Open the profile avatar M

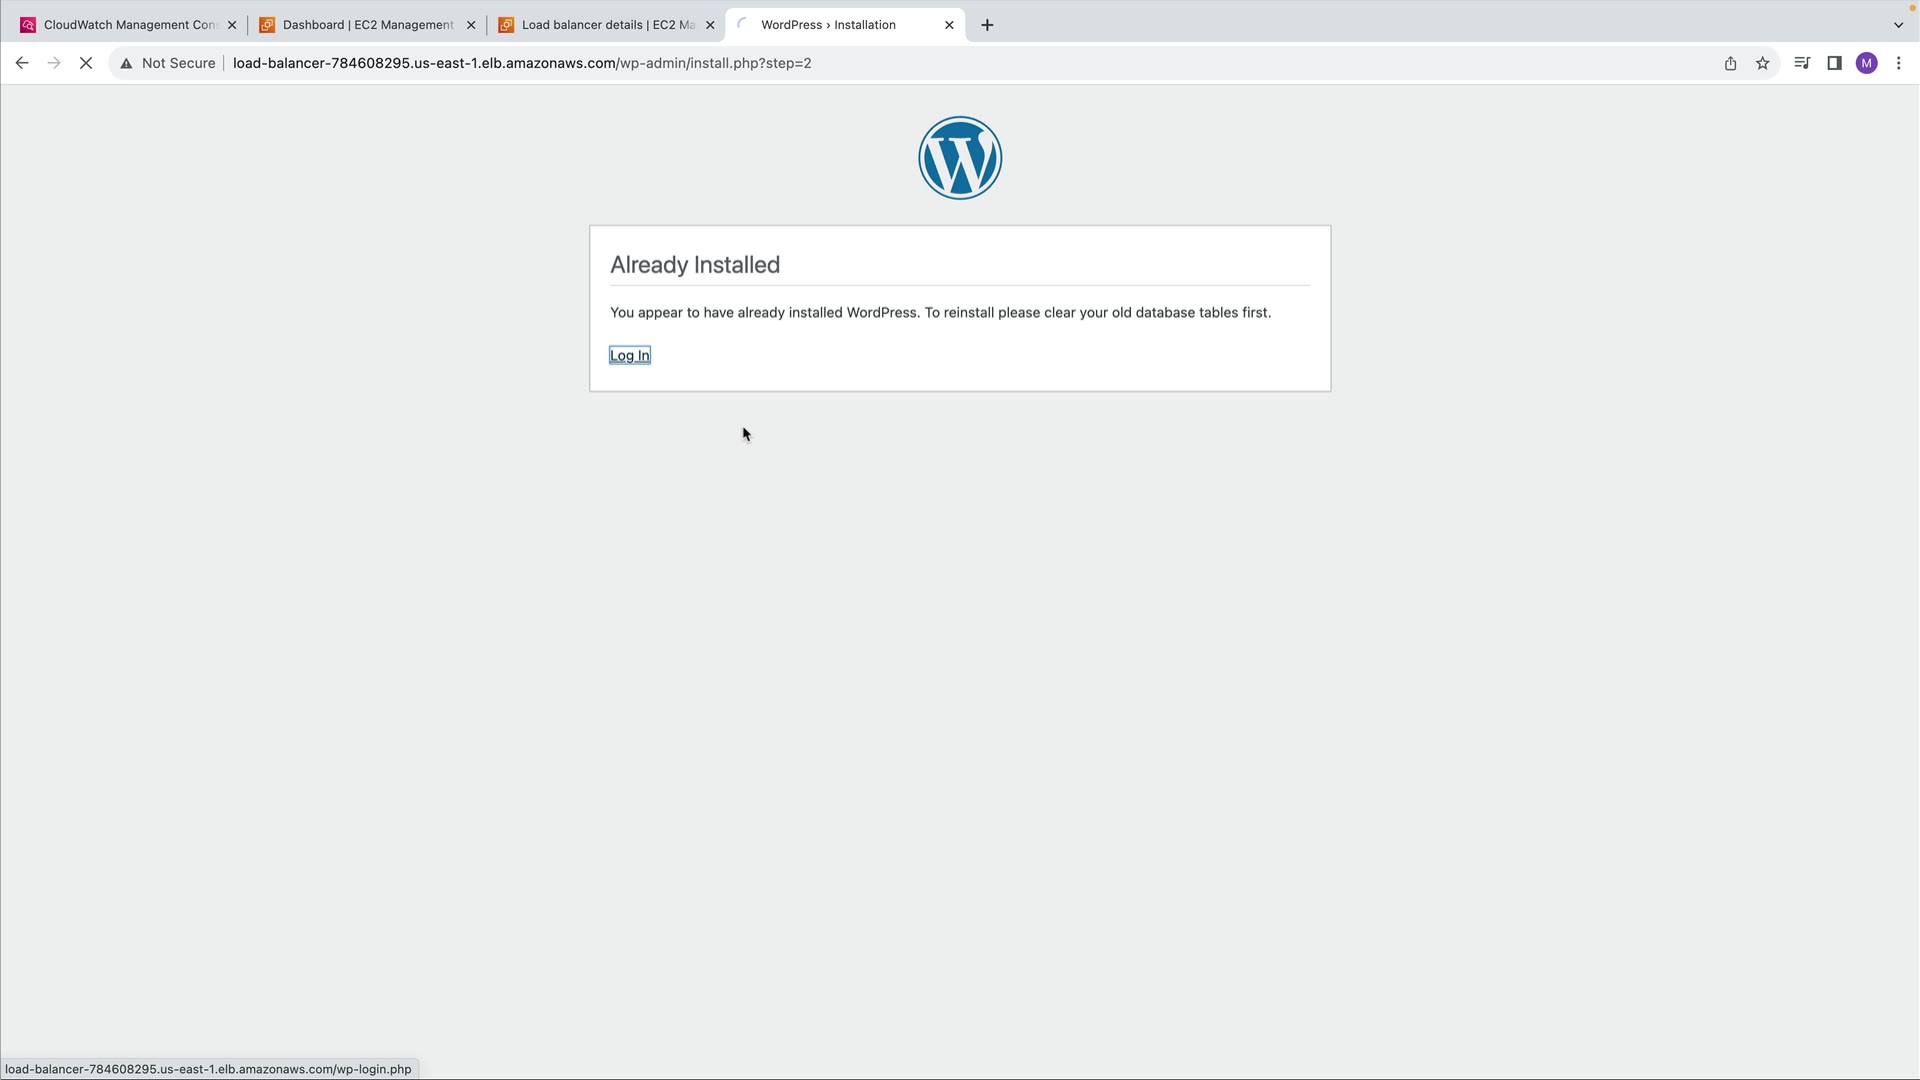(1866, 63)
